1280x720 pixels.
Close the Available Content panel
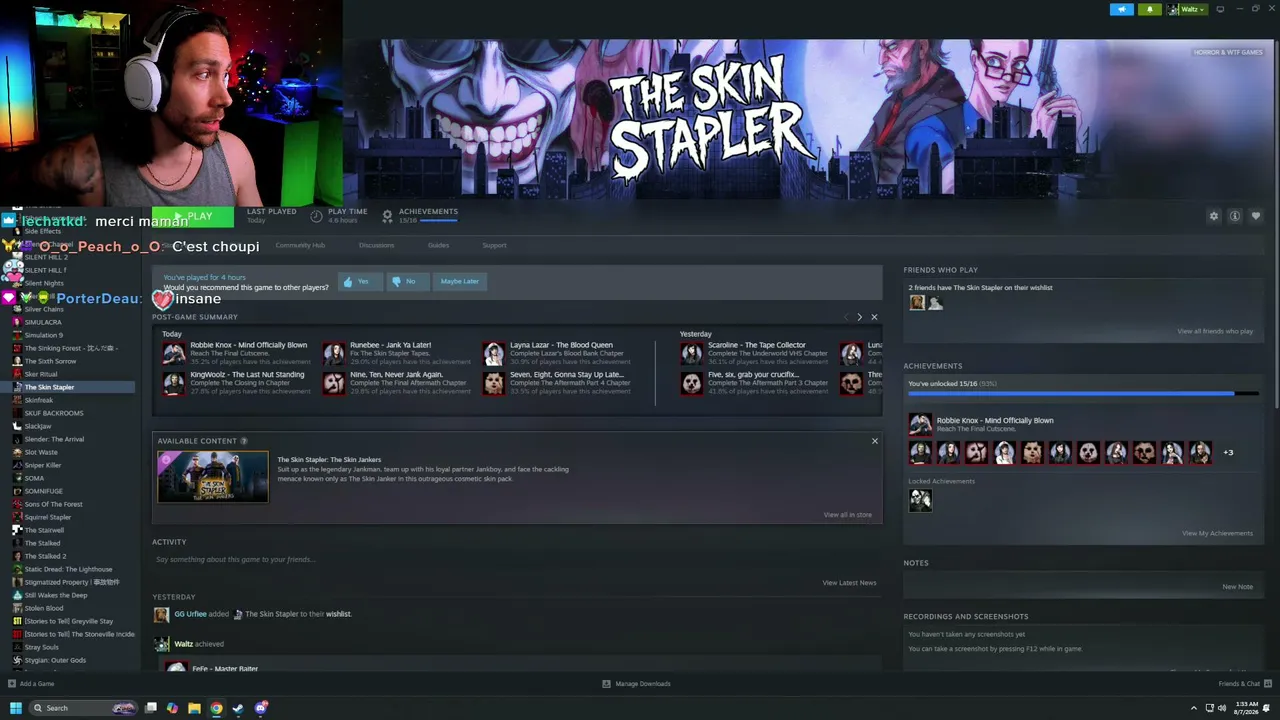[875, 441]
